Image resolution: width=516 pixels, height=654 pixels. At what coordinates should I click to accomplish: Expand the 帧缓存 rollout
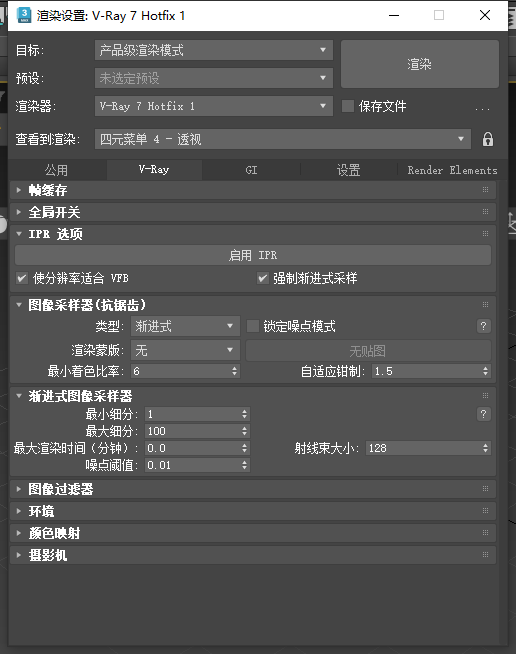pos(18,190)
